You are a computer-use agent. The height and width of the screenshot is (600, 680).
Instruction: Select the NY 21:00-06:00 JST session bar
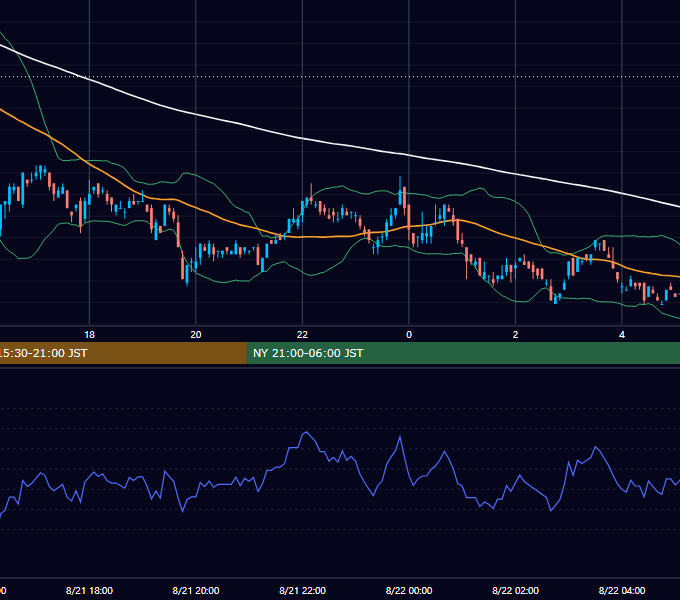pyautogui.click(x=463, y=353)
